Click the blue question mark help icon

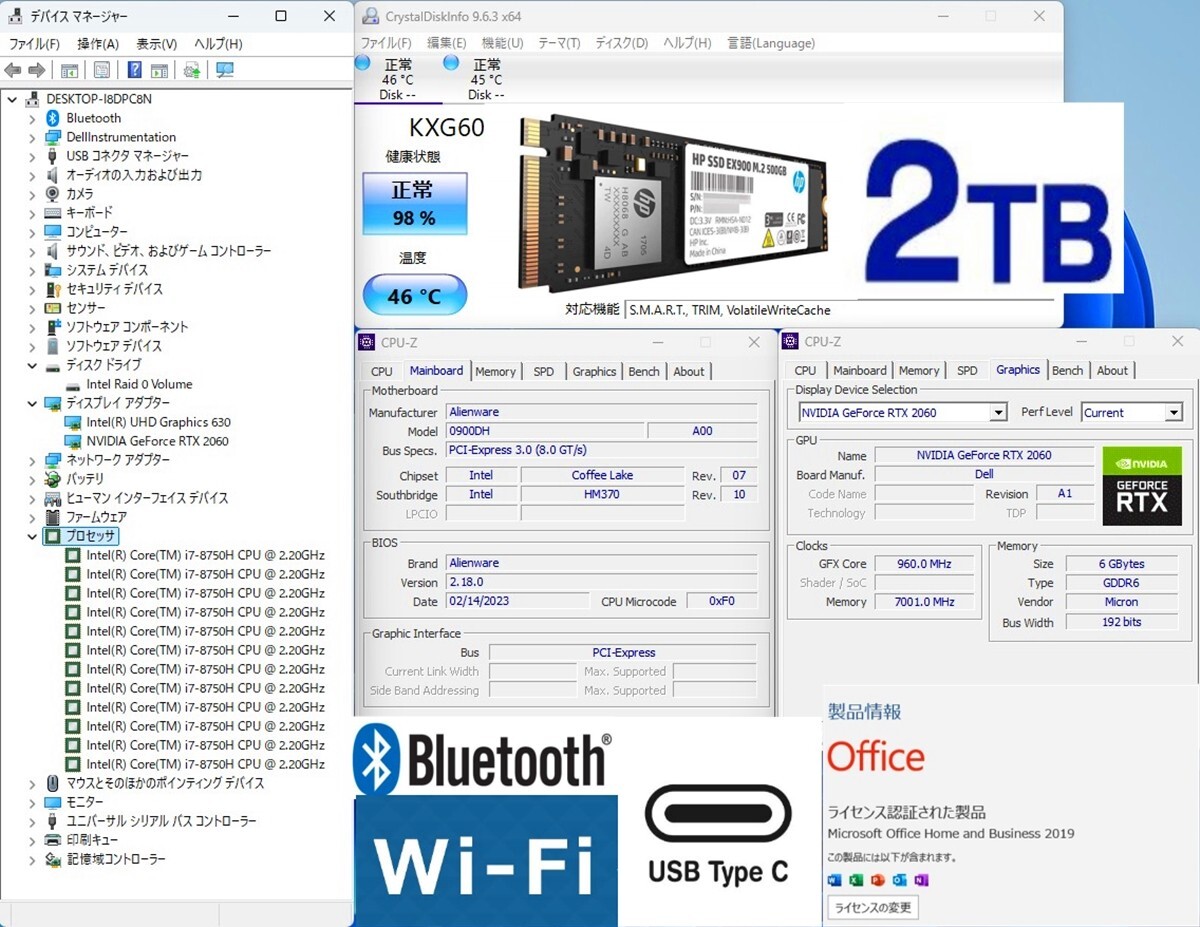point(134,70)
